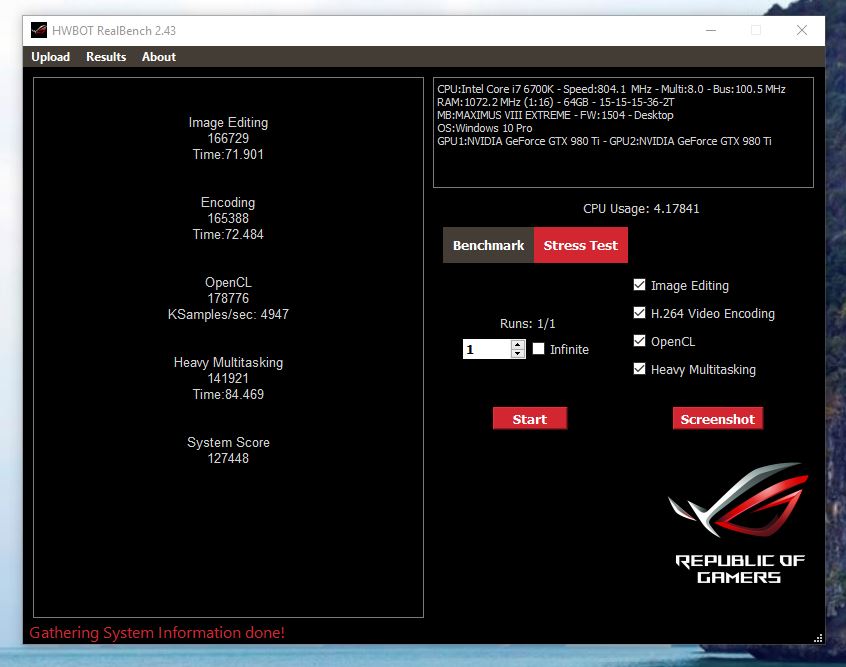Click the HWBOT RealBench 2.43 title text
This screenshot has width=846, height=667.
pyautogui.click(x=114, y=31)
